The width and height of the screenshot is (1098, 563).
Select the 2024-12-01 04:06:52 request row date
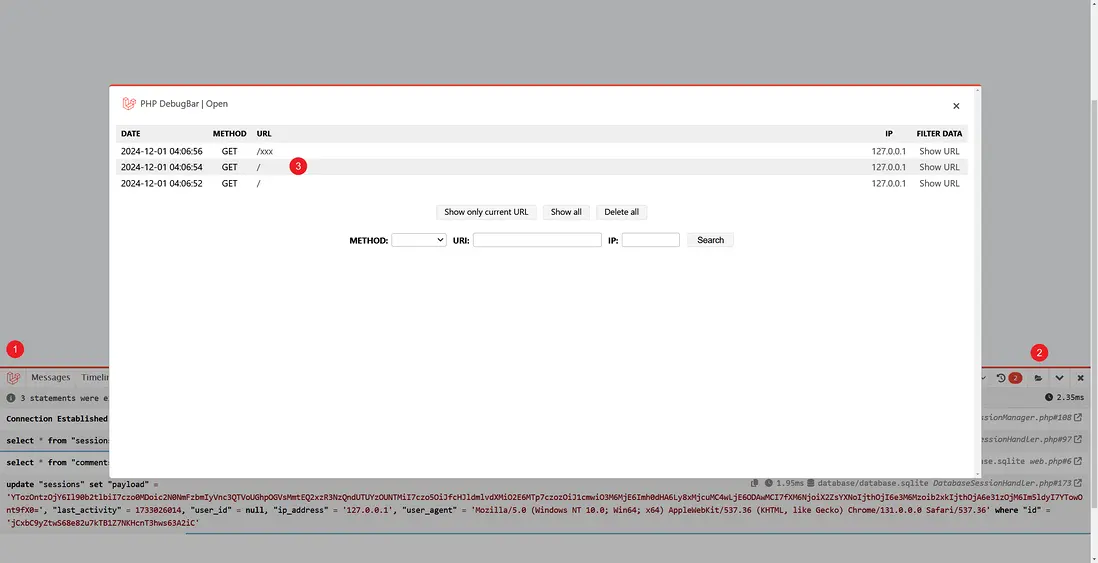tap(162, 183)
